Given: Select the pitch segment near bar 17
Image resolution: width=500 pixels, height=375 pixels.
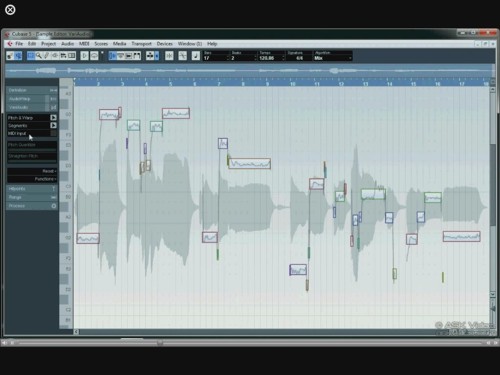Looking at the screenshot, I should point(461,237).
